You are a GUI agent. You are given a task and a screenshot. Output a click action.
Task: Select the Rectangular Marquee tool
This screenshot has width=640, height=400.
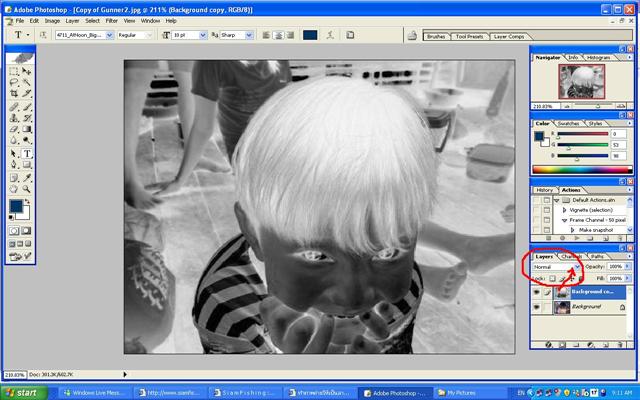[14, 71]
